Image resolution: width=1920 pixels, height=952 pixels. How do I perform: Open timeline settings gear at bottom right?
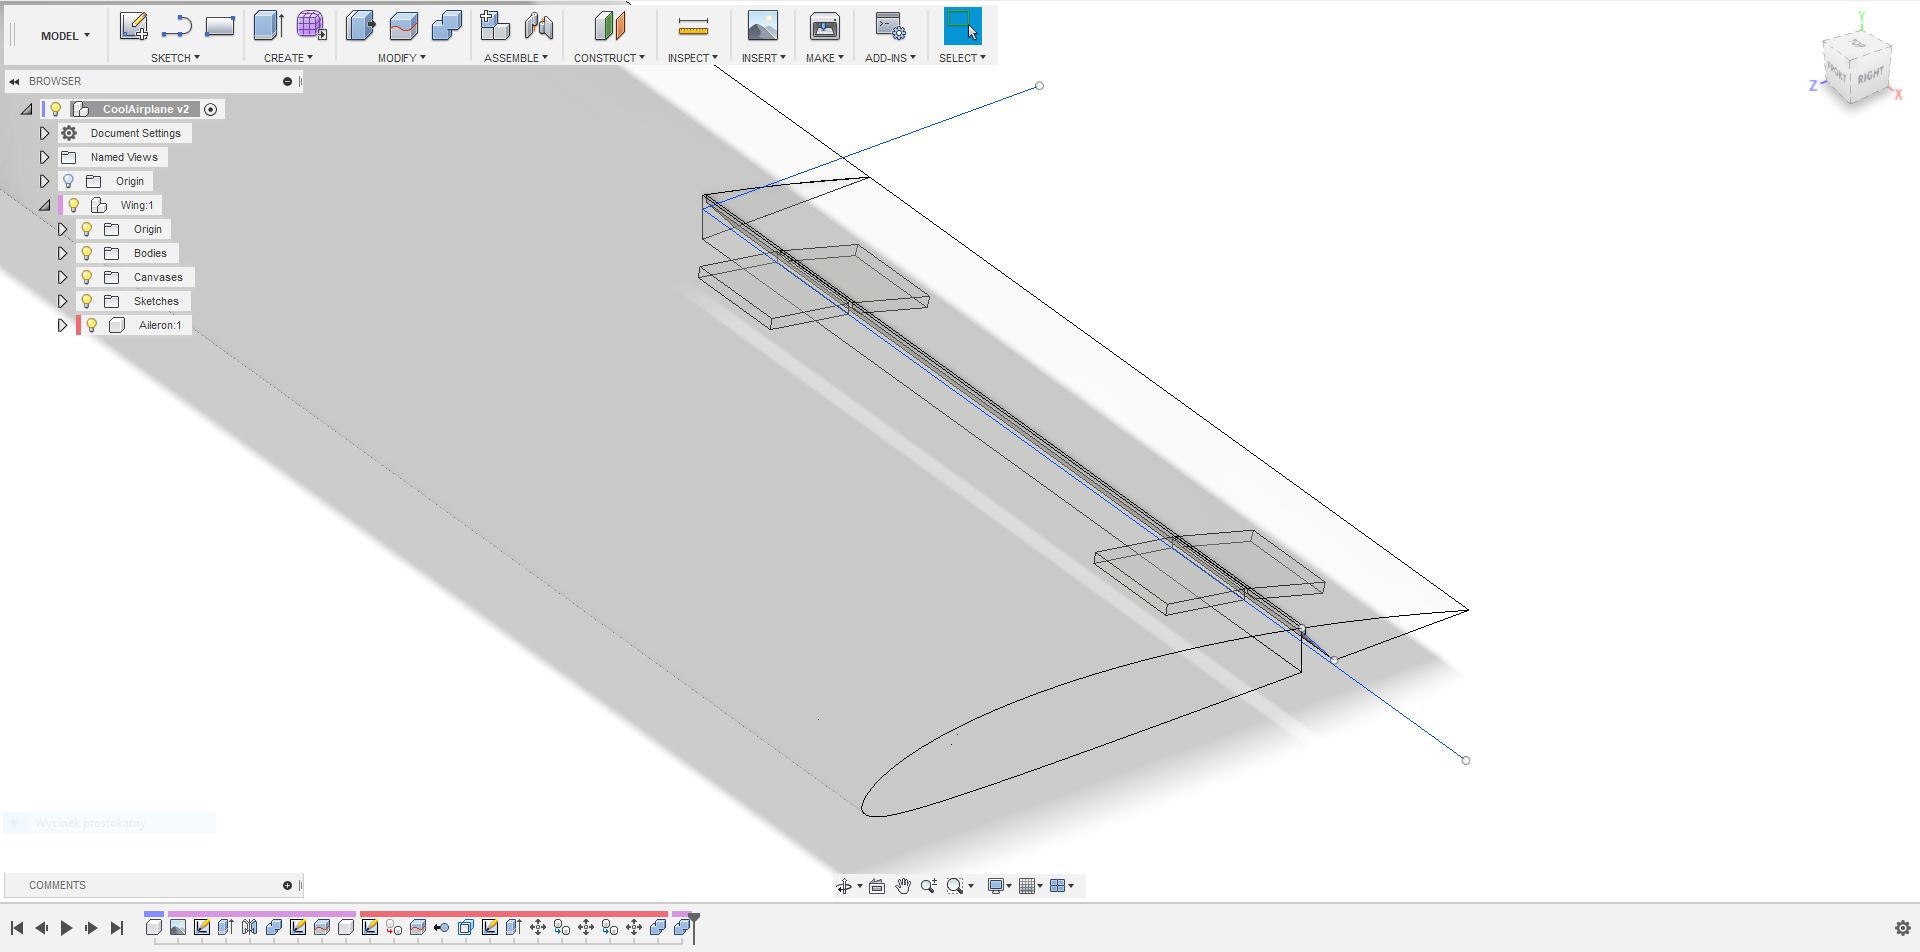coord(1903,928)
